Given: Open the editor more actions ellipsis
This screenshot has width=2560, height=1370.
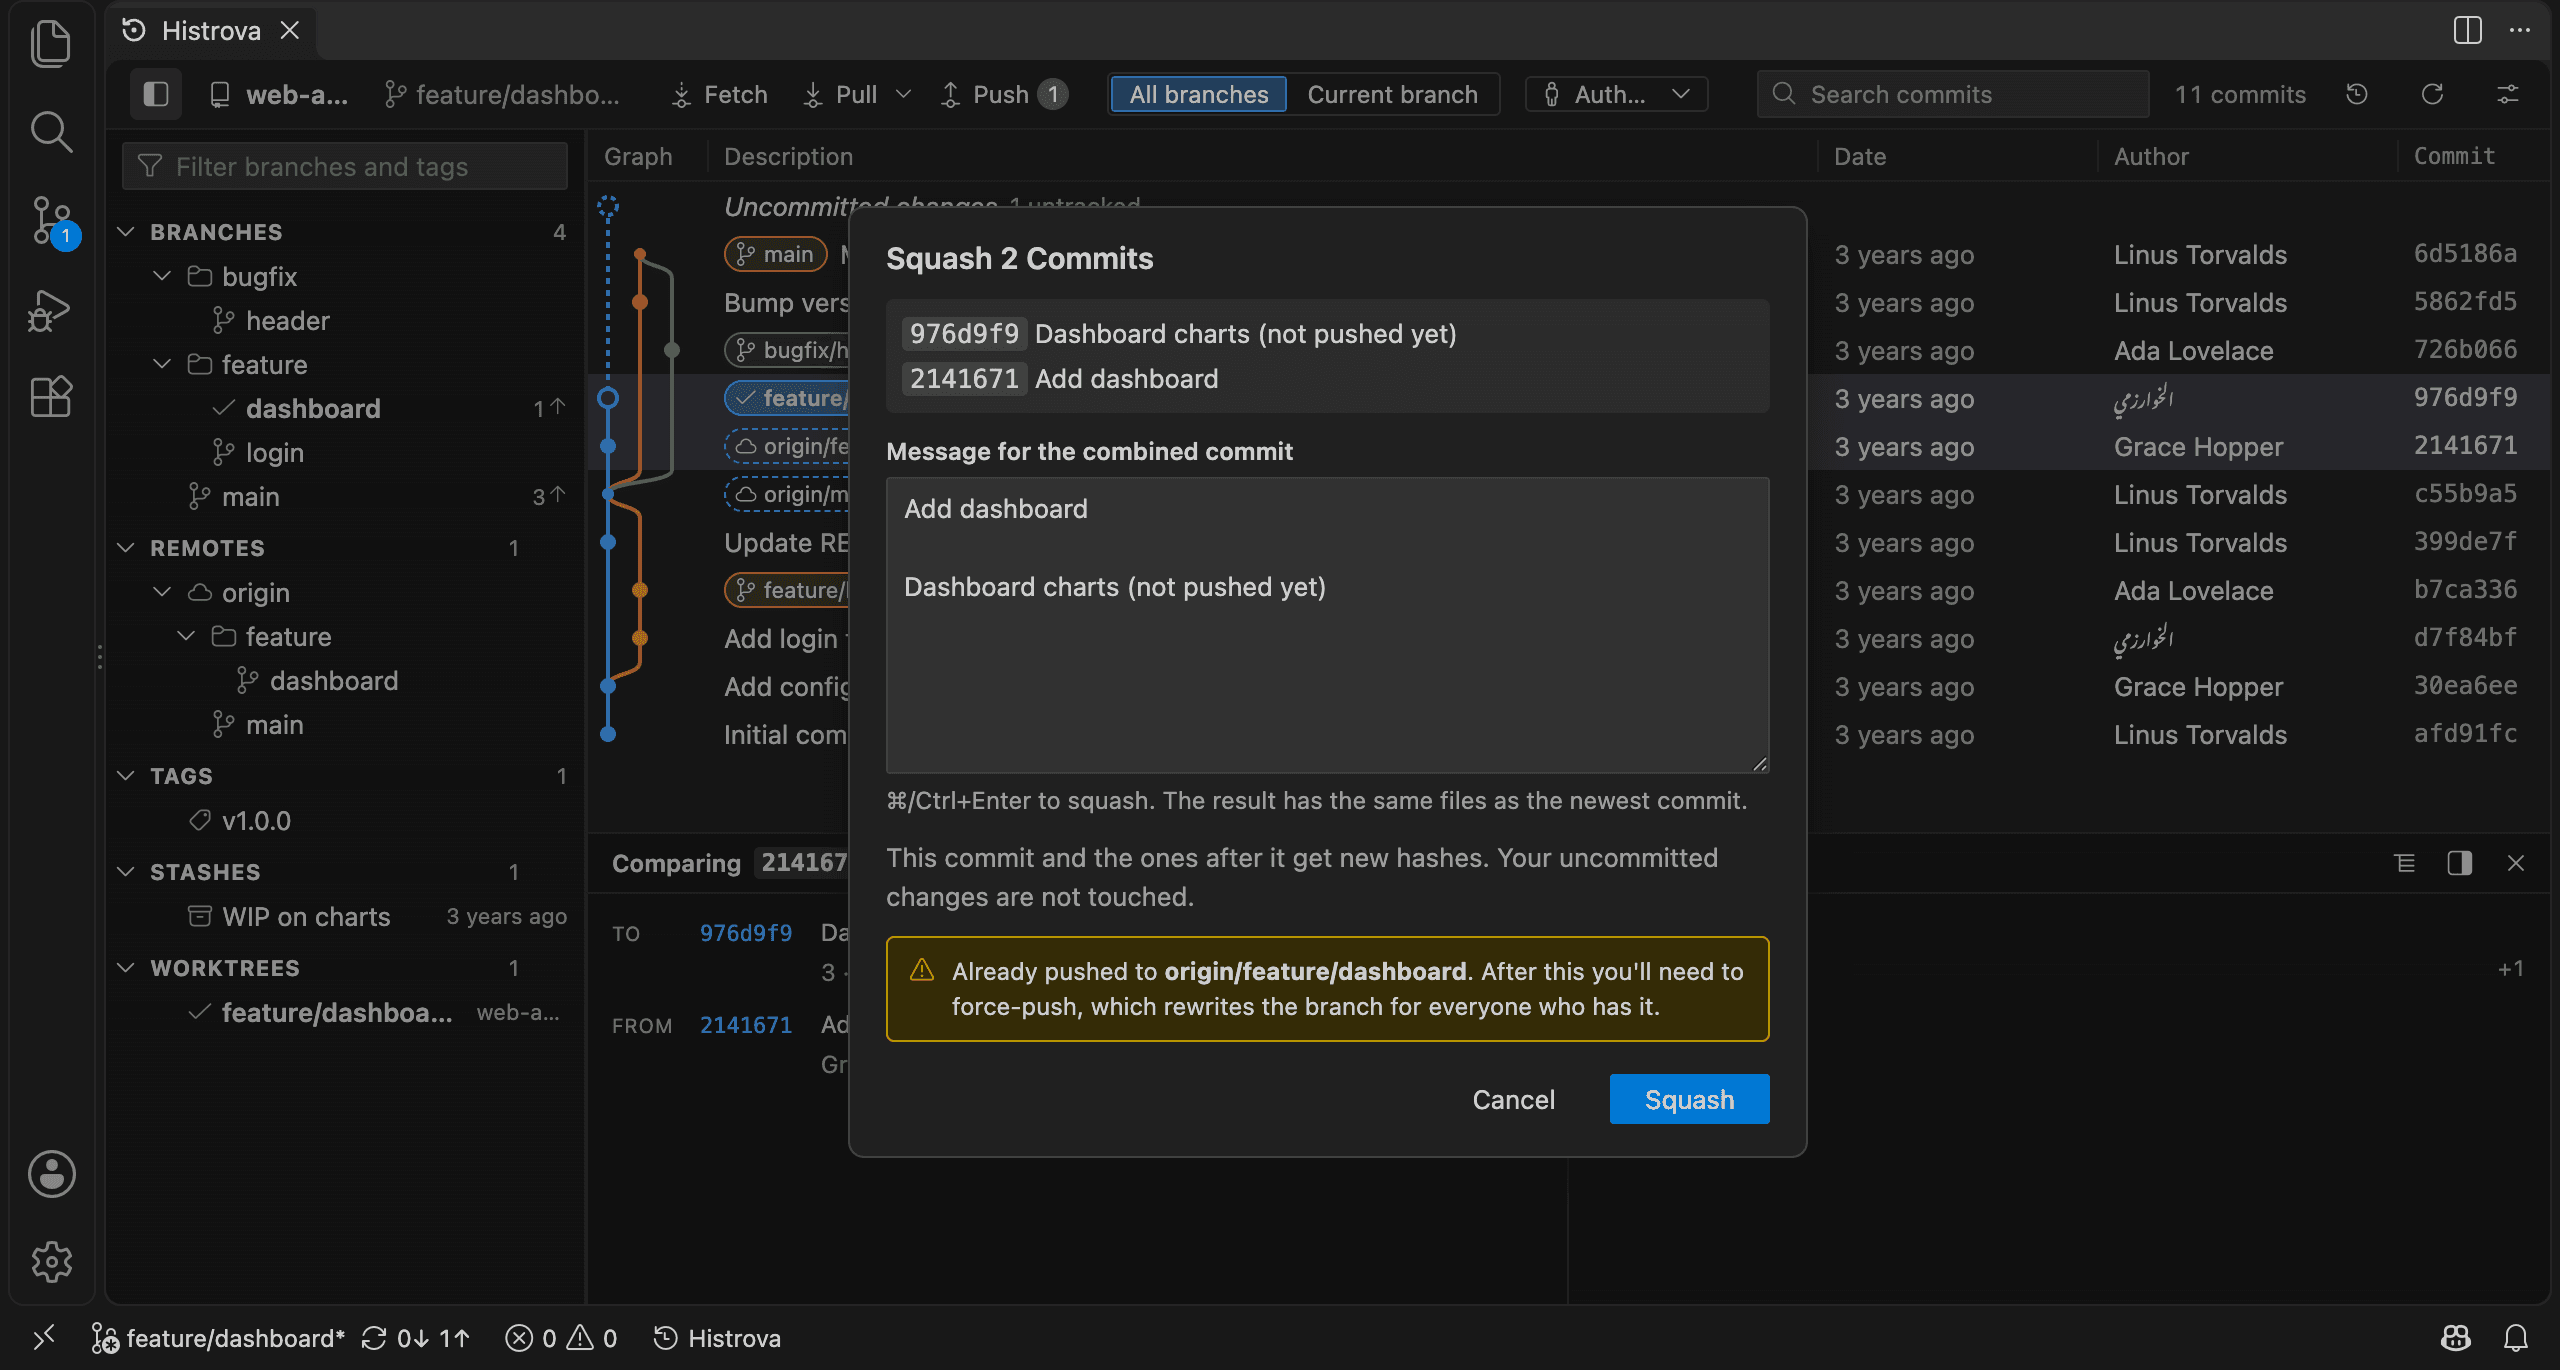Looking at the screenshot, I should (x=2520, y=30).
